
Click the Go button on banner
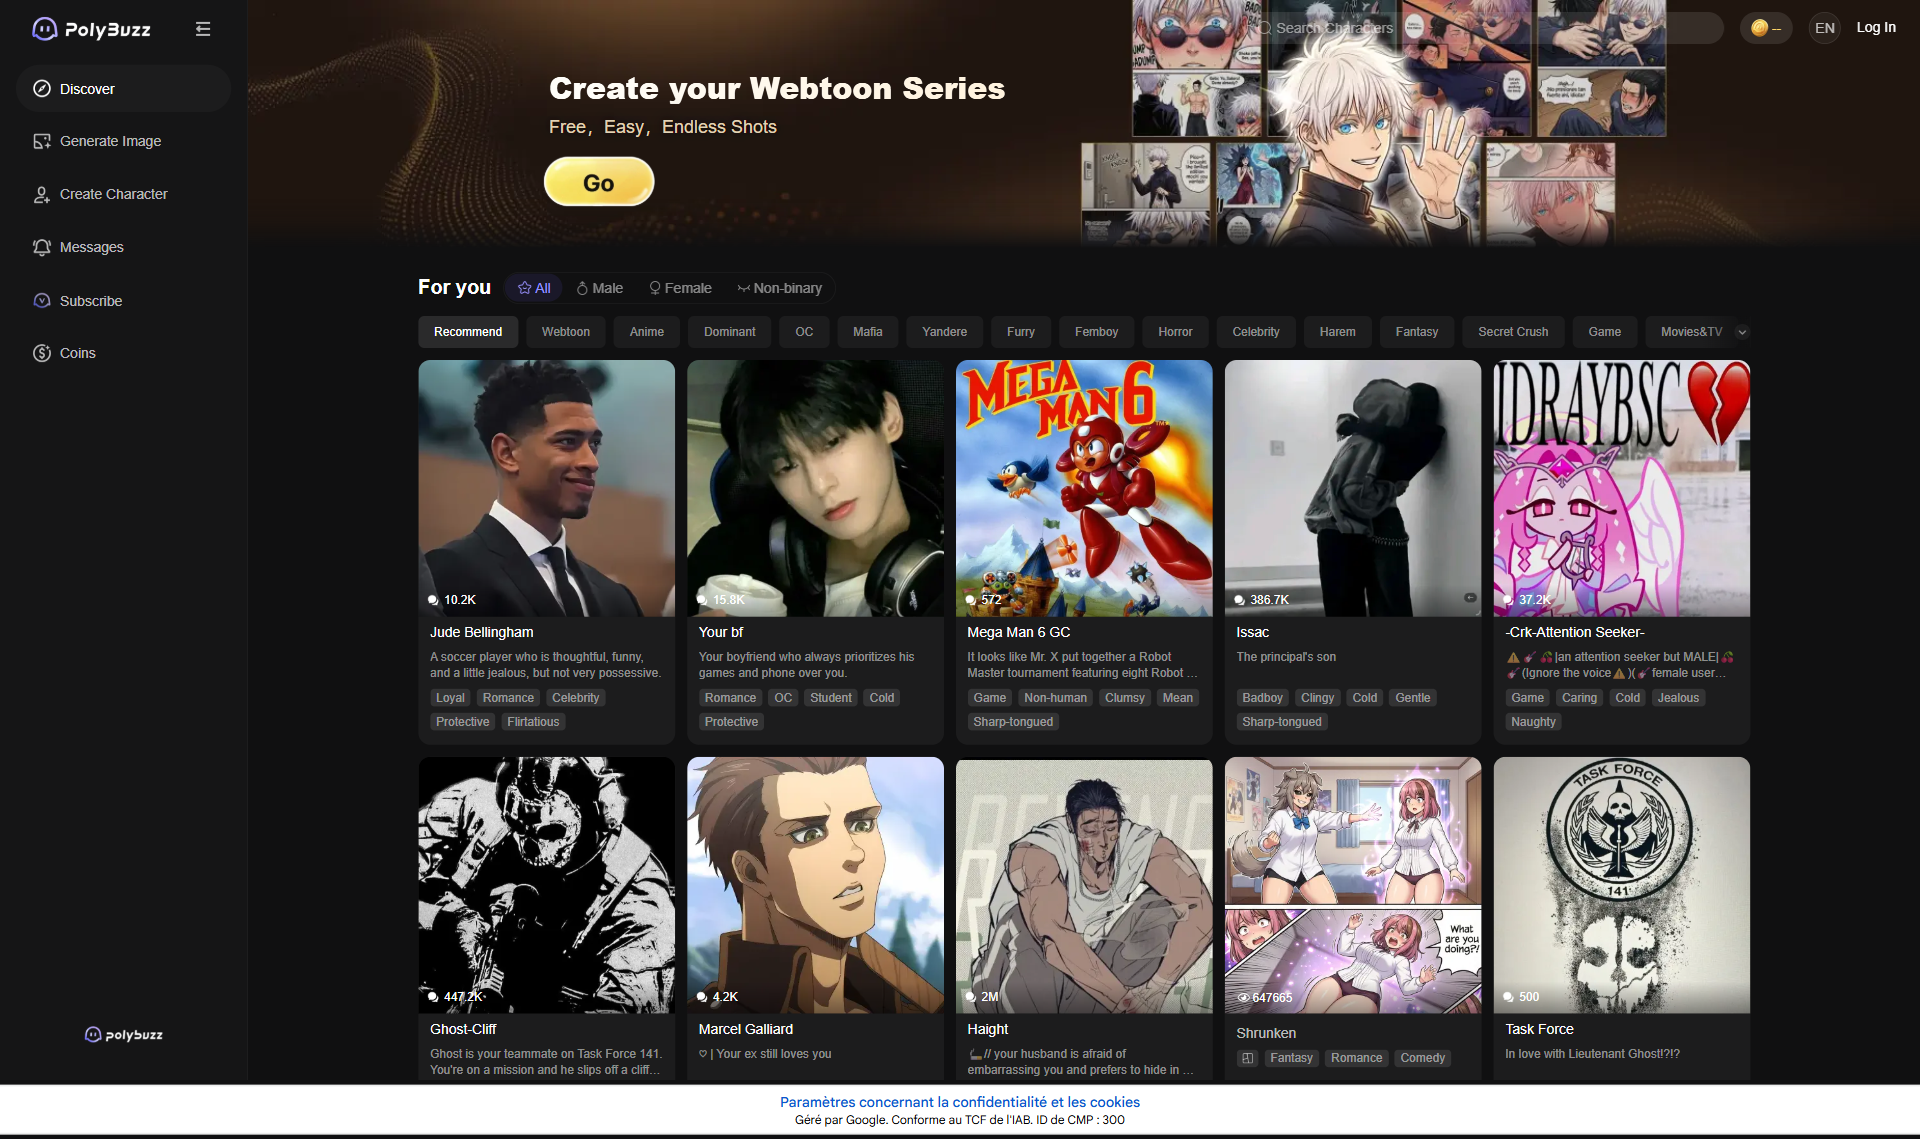[599, 182]
